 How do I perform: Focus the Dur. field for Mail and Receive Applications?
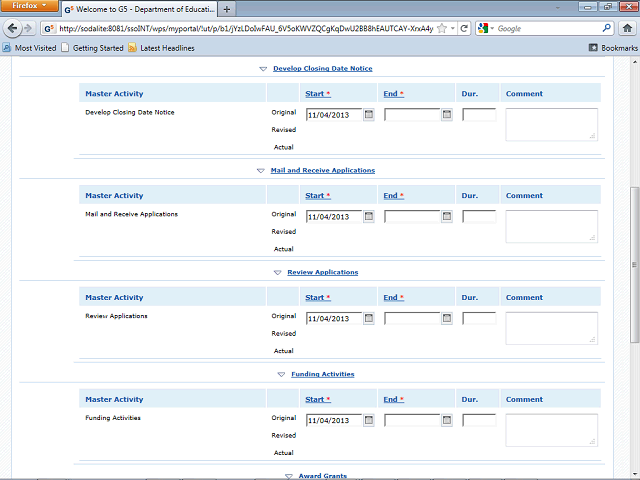pos(479,216)
